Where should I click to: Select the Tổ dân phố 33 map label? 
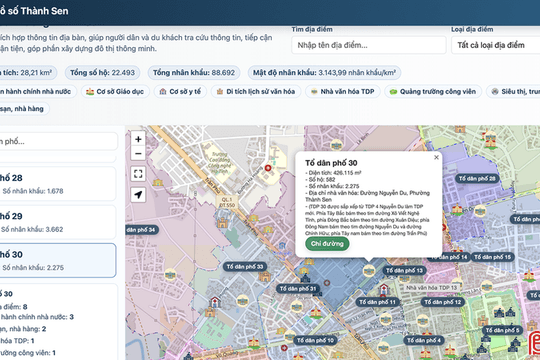tap(245, 267)
